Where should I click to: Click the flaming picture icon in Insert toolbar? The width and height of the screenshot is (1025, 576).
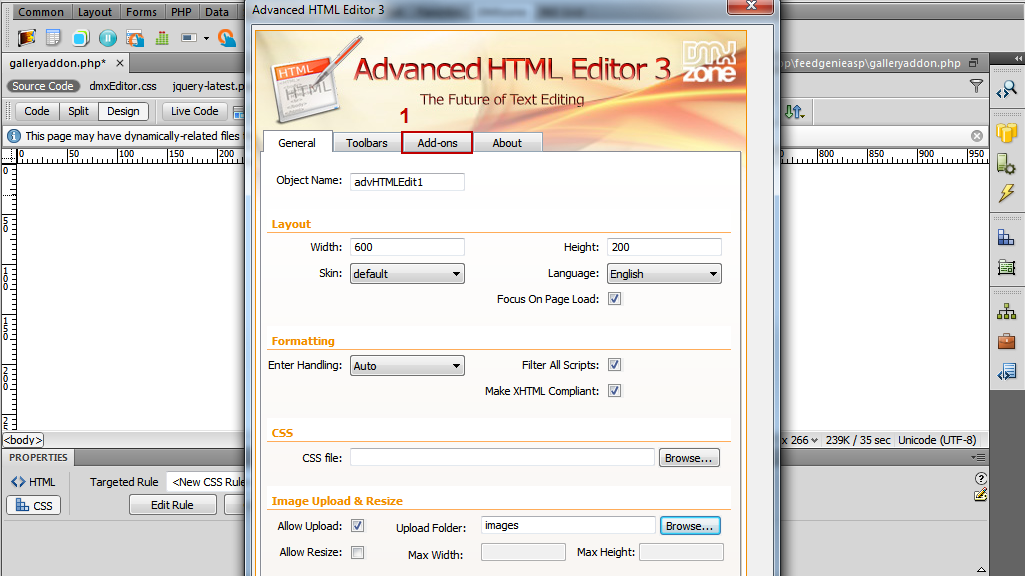[27, 38]
